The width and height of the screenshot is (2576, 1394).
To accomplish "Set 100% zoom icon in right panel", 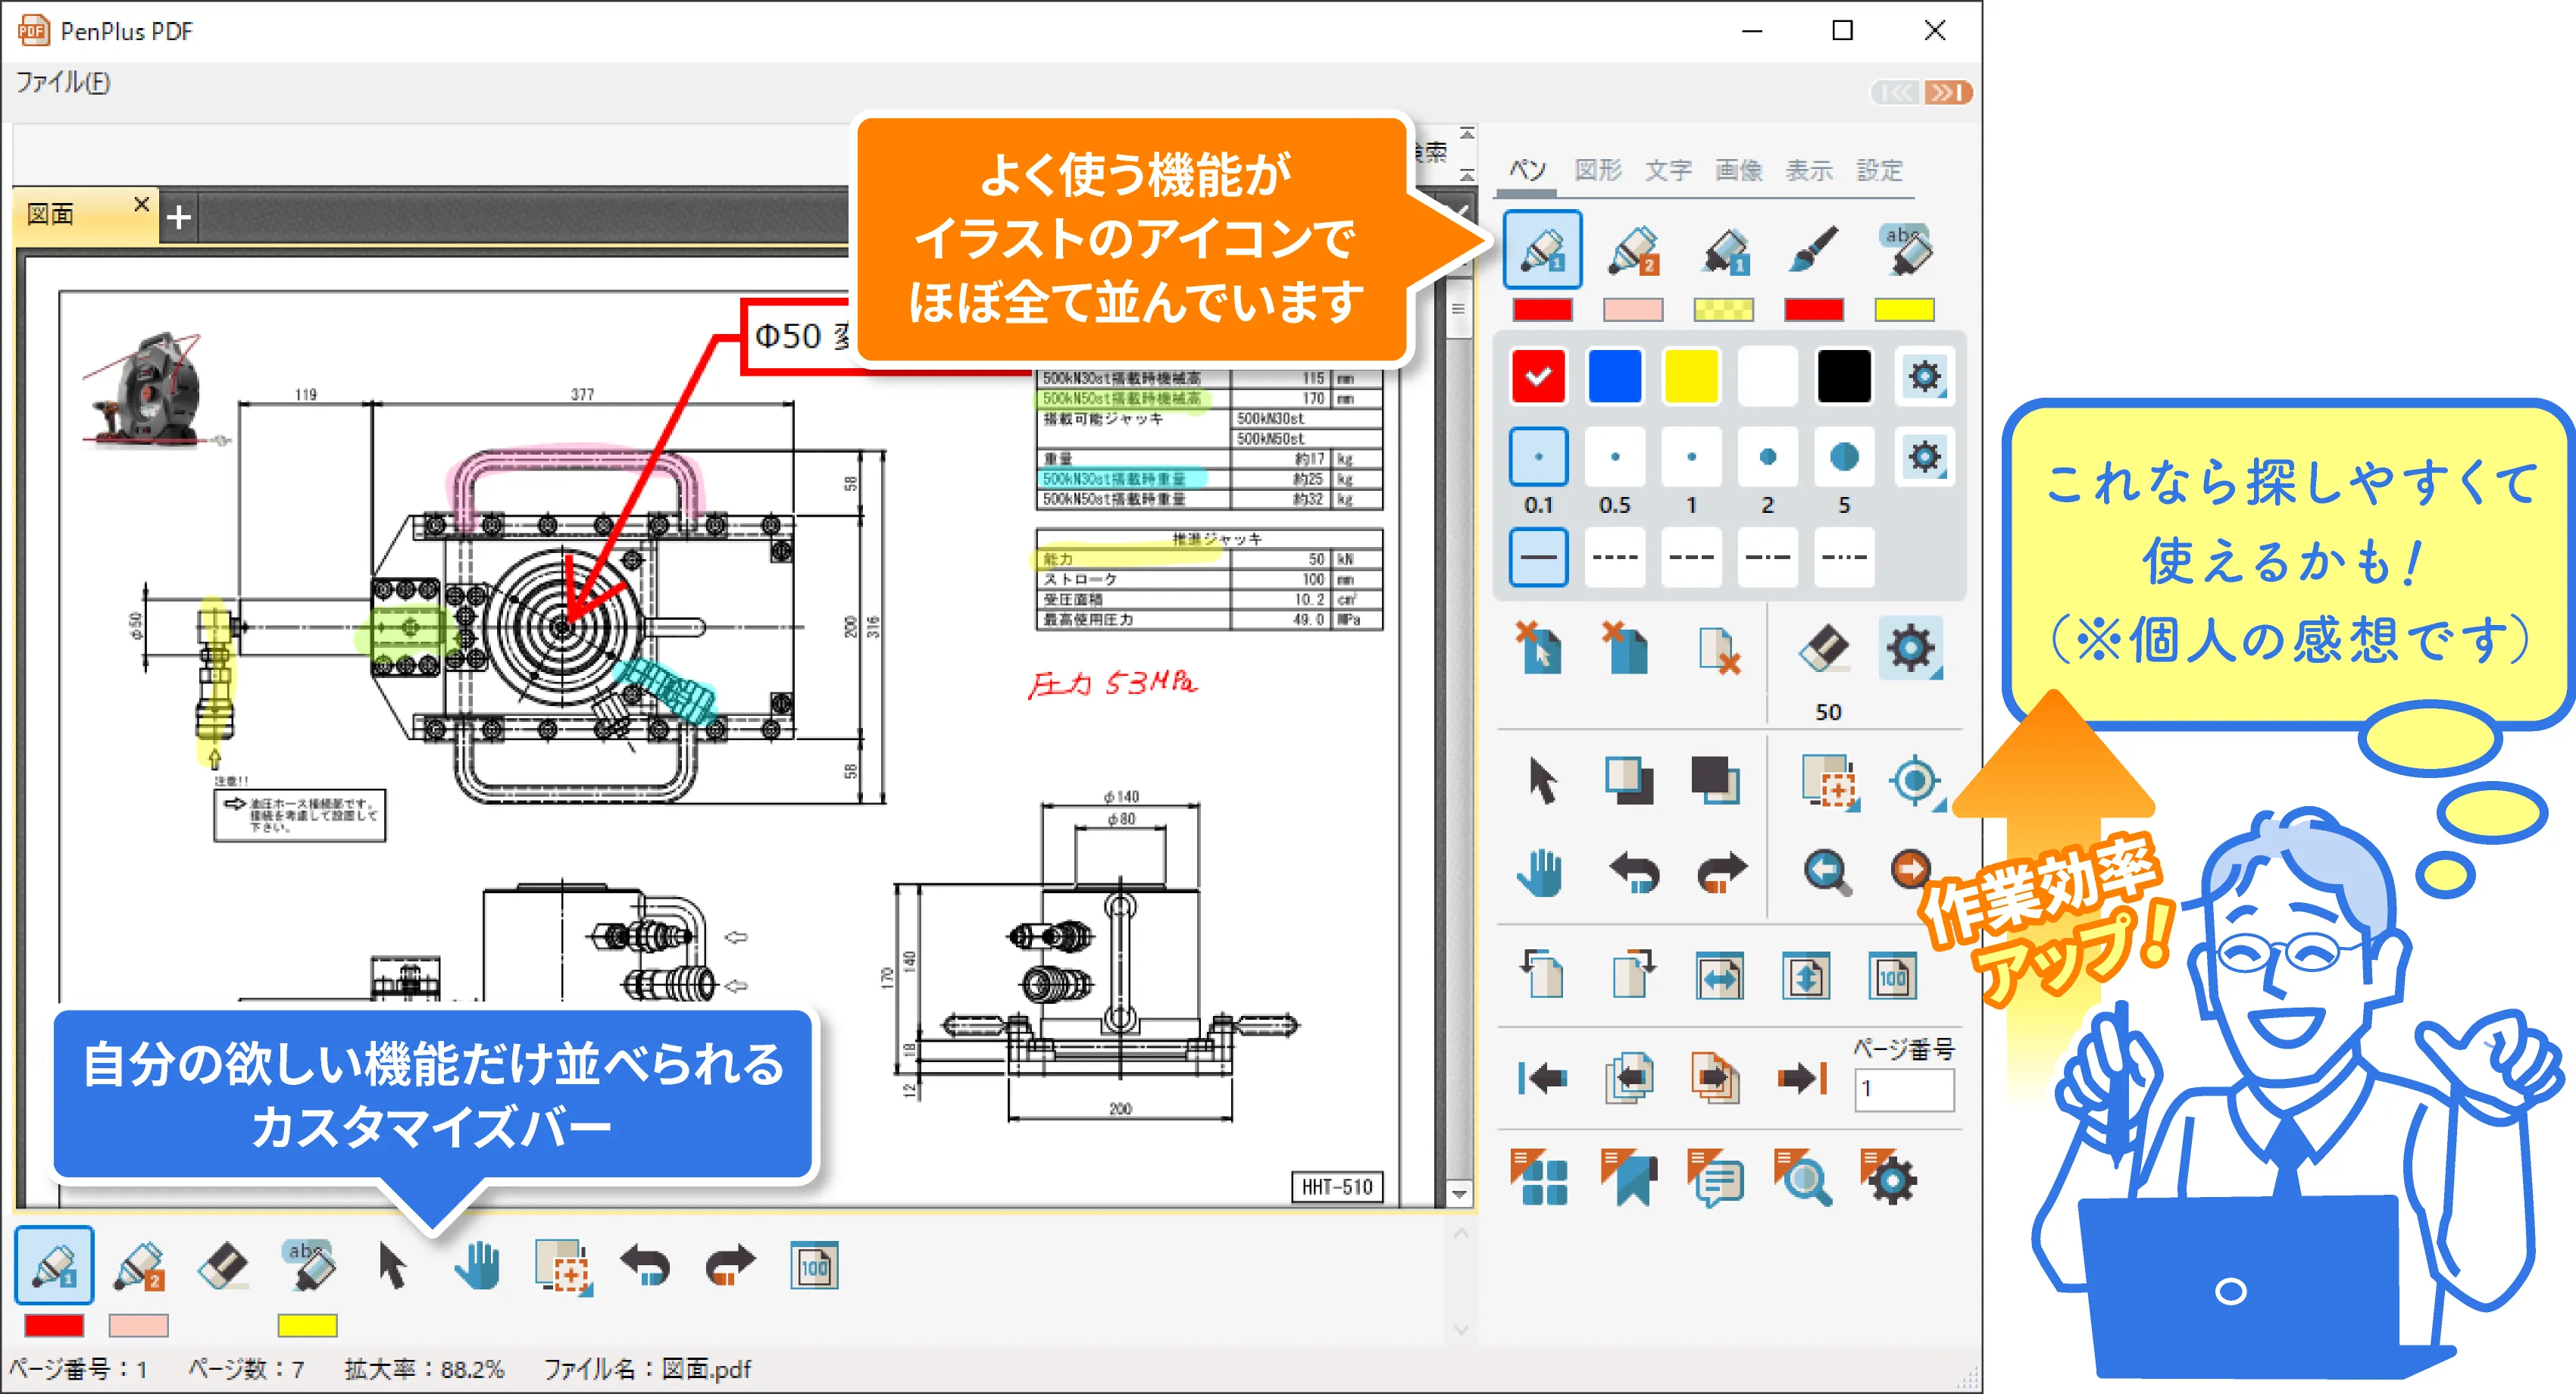I will 1892,976.
